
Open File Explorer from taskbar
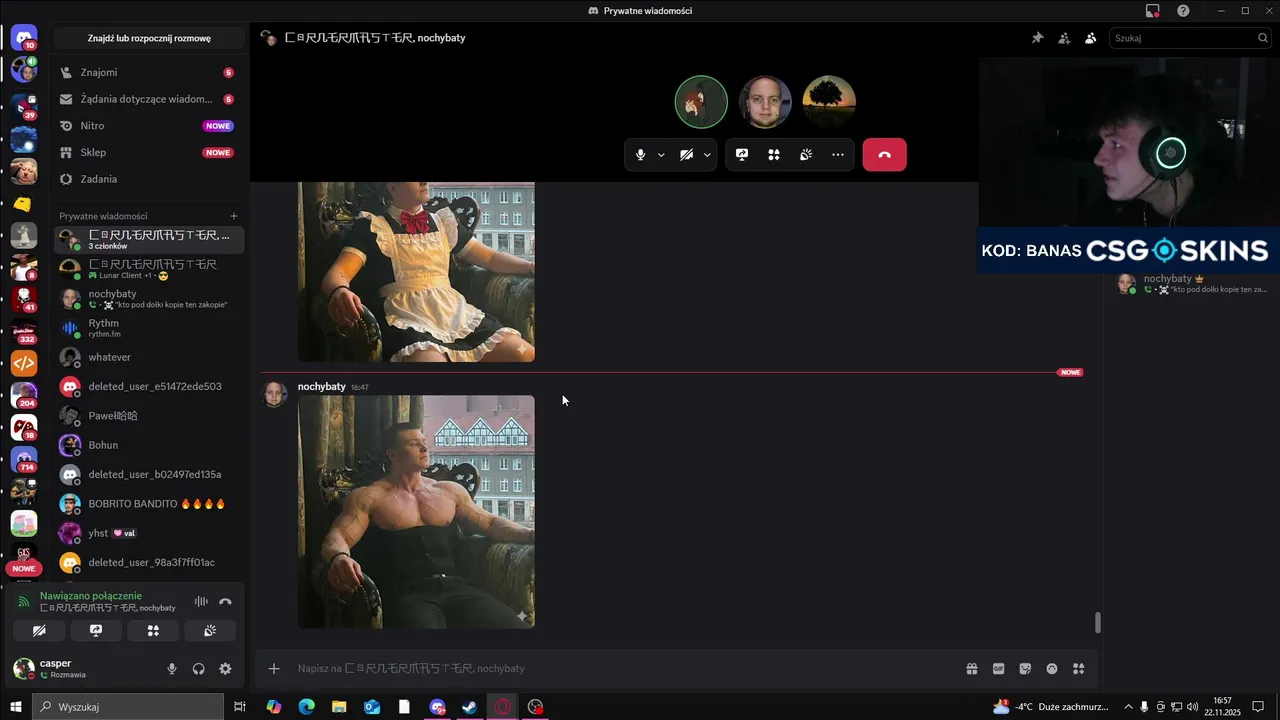339,707
